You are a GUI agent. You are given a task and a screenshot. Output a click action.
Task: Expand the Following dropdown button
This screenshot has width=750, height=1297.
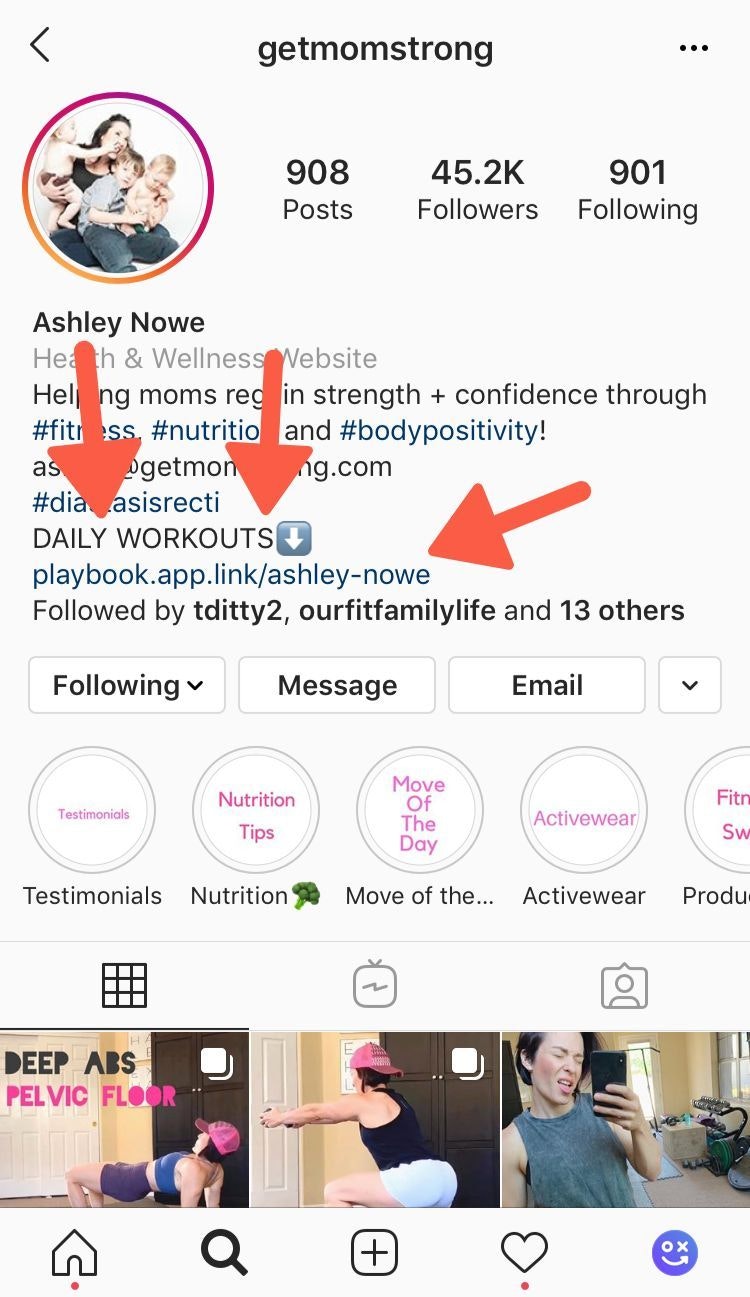click(127, 685)
